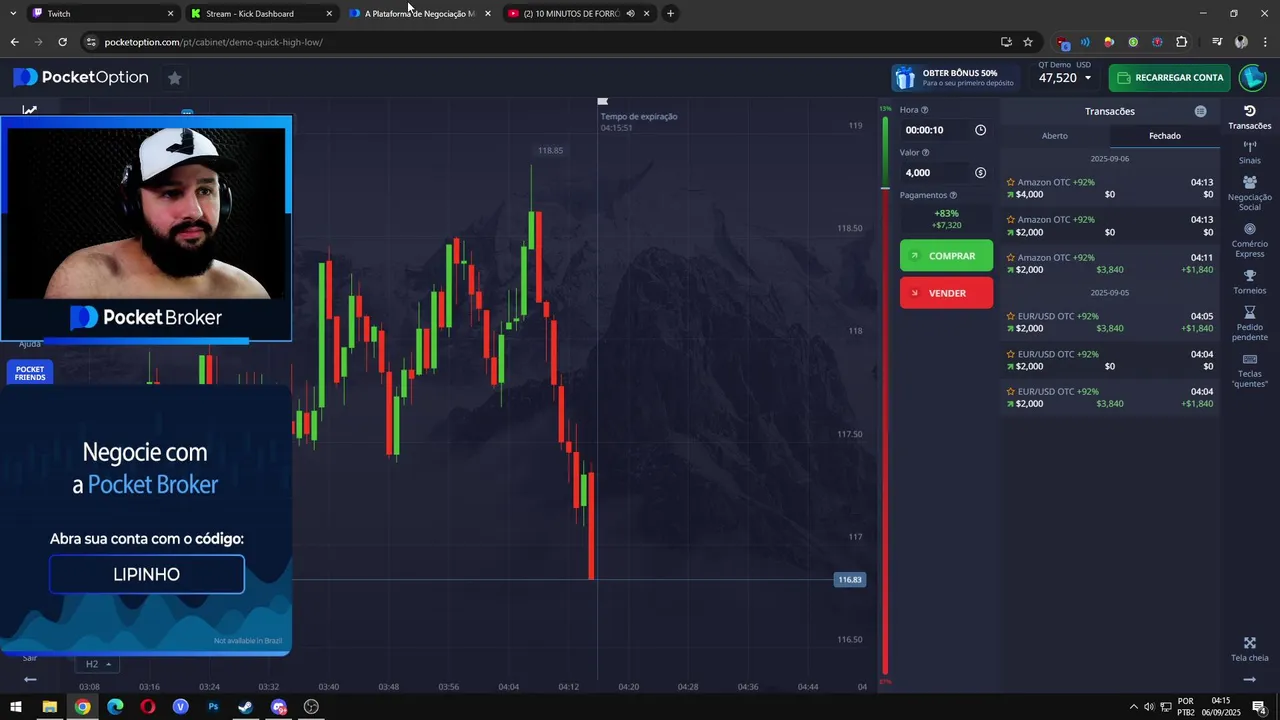Open the Sinais sidebar panel
Screen dimensions: 1280x720
click(x=1249, y=152)
